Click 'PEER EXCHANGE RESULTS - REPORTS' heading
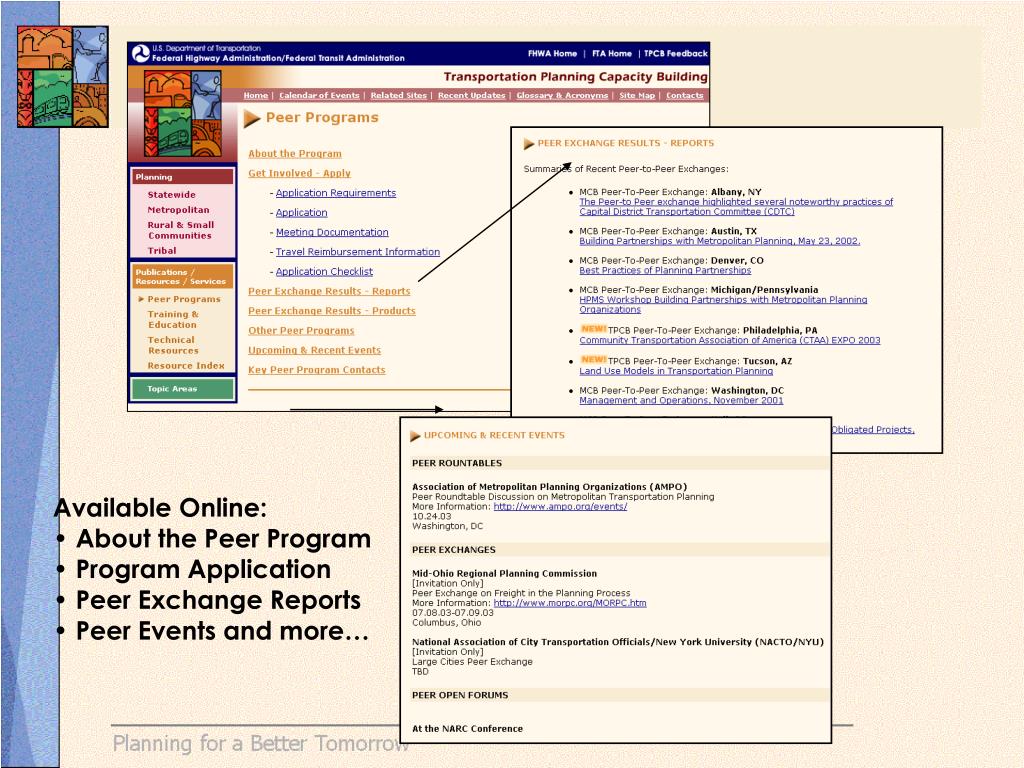This screenshot has width=1024, height=768. tap(626, 143)
